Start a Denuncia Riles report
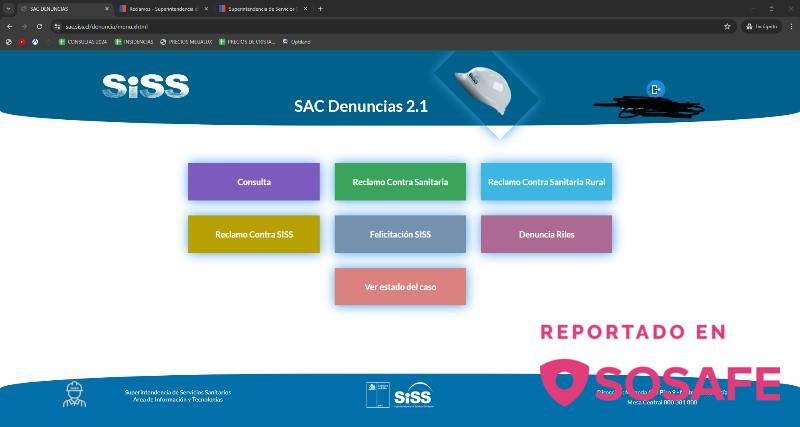This screenshot has height=427, width=800. [546, 234]
